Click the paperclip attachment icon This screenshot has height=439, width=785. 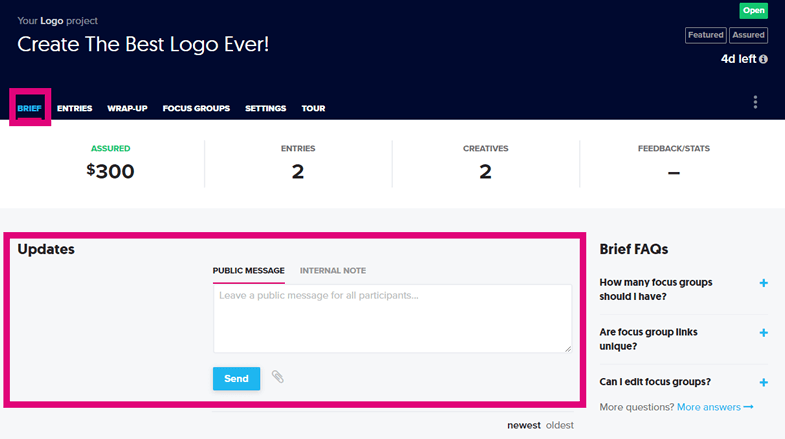tap(278, 377)
